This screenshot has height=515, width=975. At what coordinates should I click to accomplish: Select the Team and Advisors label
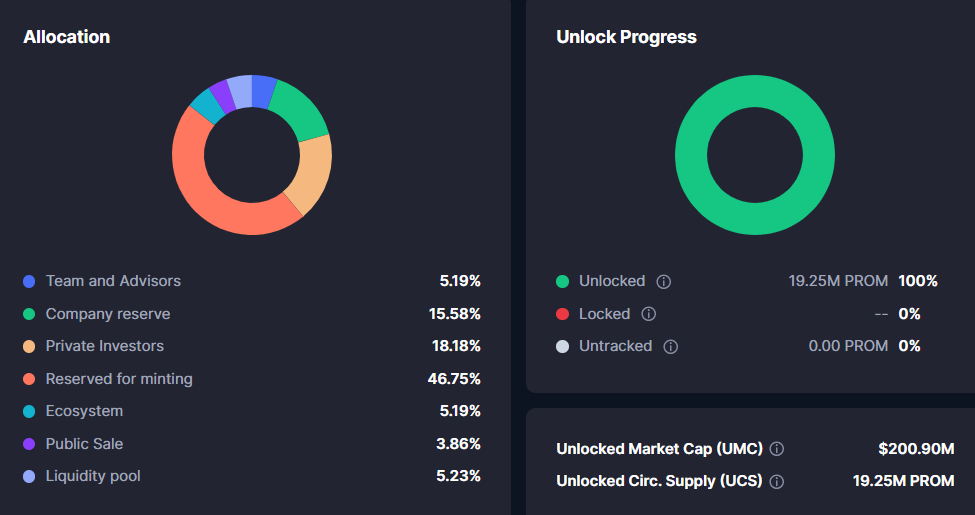(x=113, y=281)
